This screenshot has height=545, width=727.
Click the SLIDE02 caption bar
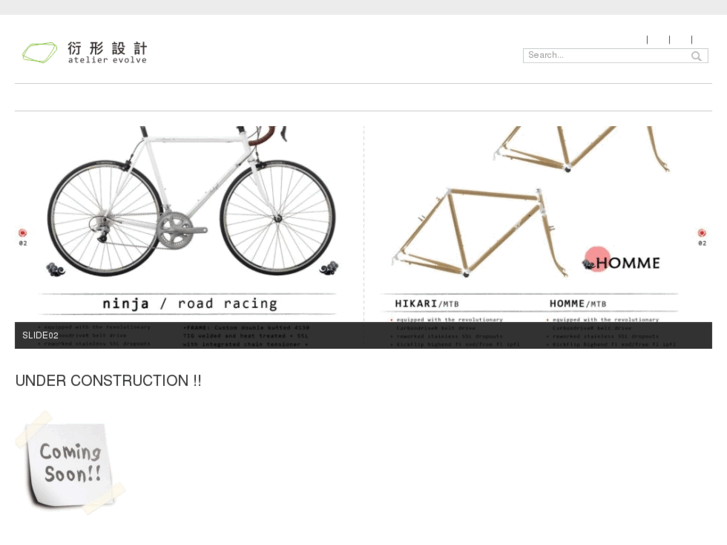[x=364, y=335]
